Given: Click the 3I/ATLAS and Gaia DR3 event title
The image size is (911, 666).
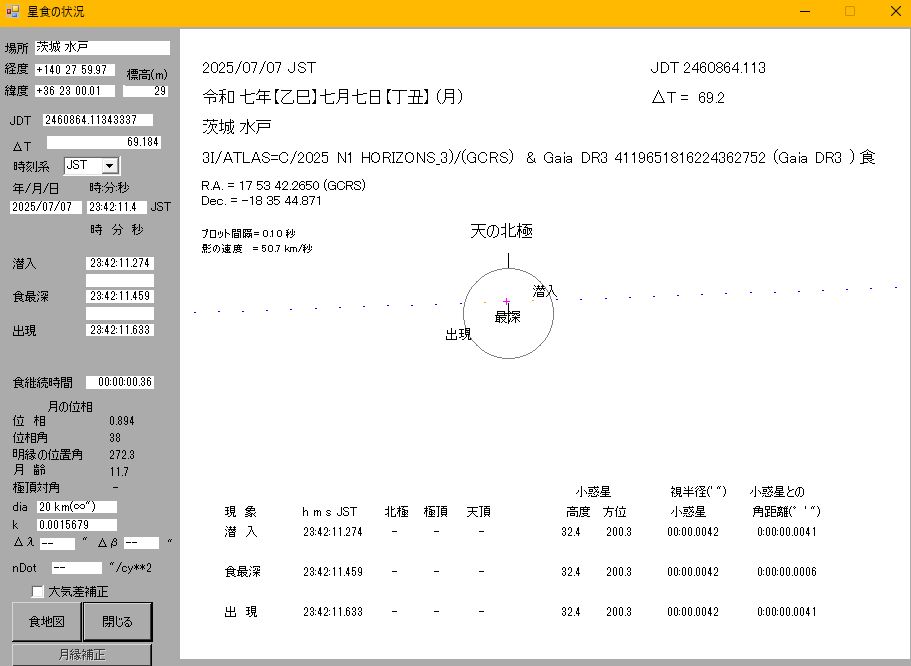Looking at the screenshot, I should 539,157.
